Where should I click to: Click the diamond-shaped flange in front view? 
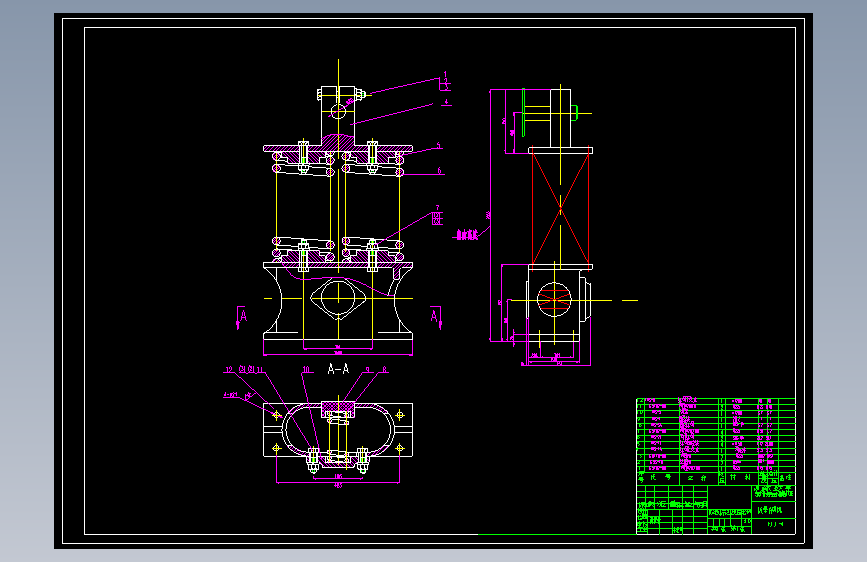pos(338,298)
